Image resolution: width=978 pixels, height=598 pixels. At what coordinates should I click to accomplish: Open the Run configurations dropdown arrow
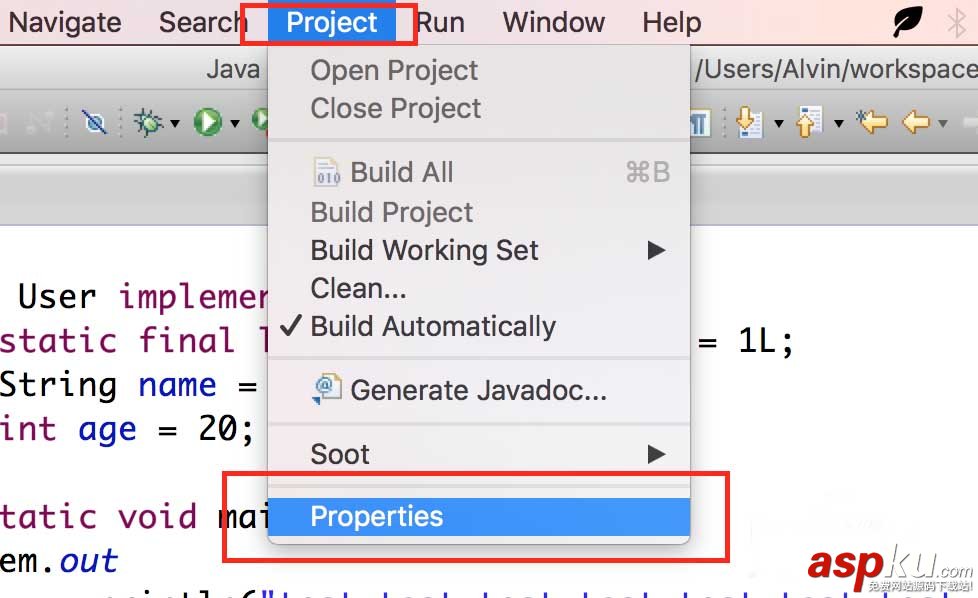[235, 124]
